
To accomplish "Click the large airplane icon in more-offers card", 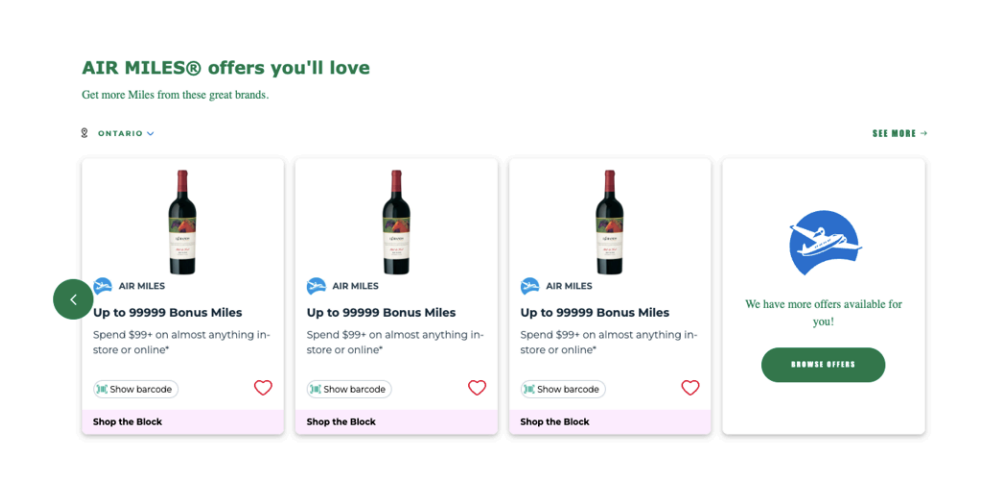I will click(824, 243).
